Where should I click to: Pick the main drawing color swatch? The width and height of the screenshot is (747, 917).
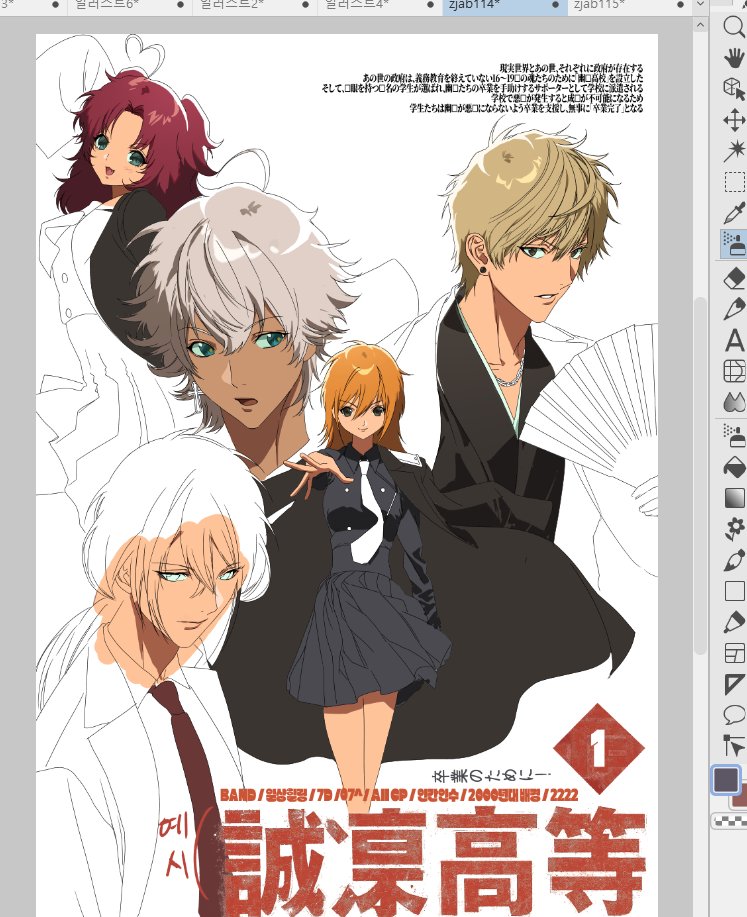pos(725,780)
